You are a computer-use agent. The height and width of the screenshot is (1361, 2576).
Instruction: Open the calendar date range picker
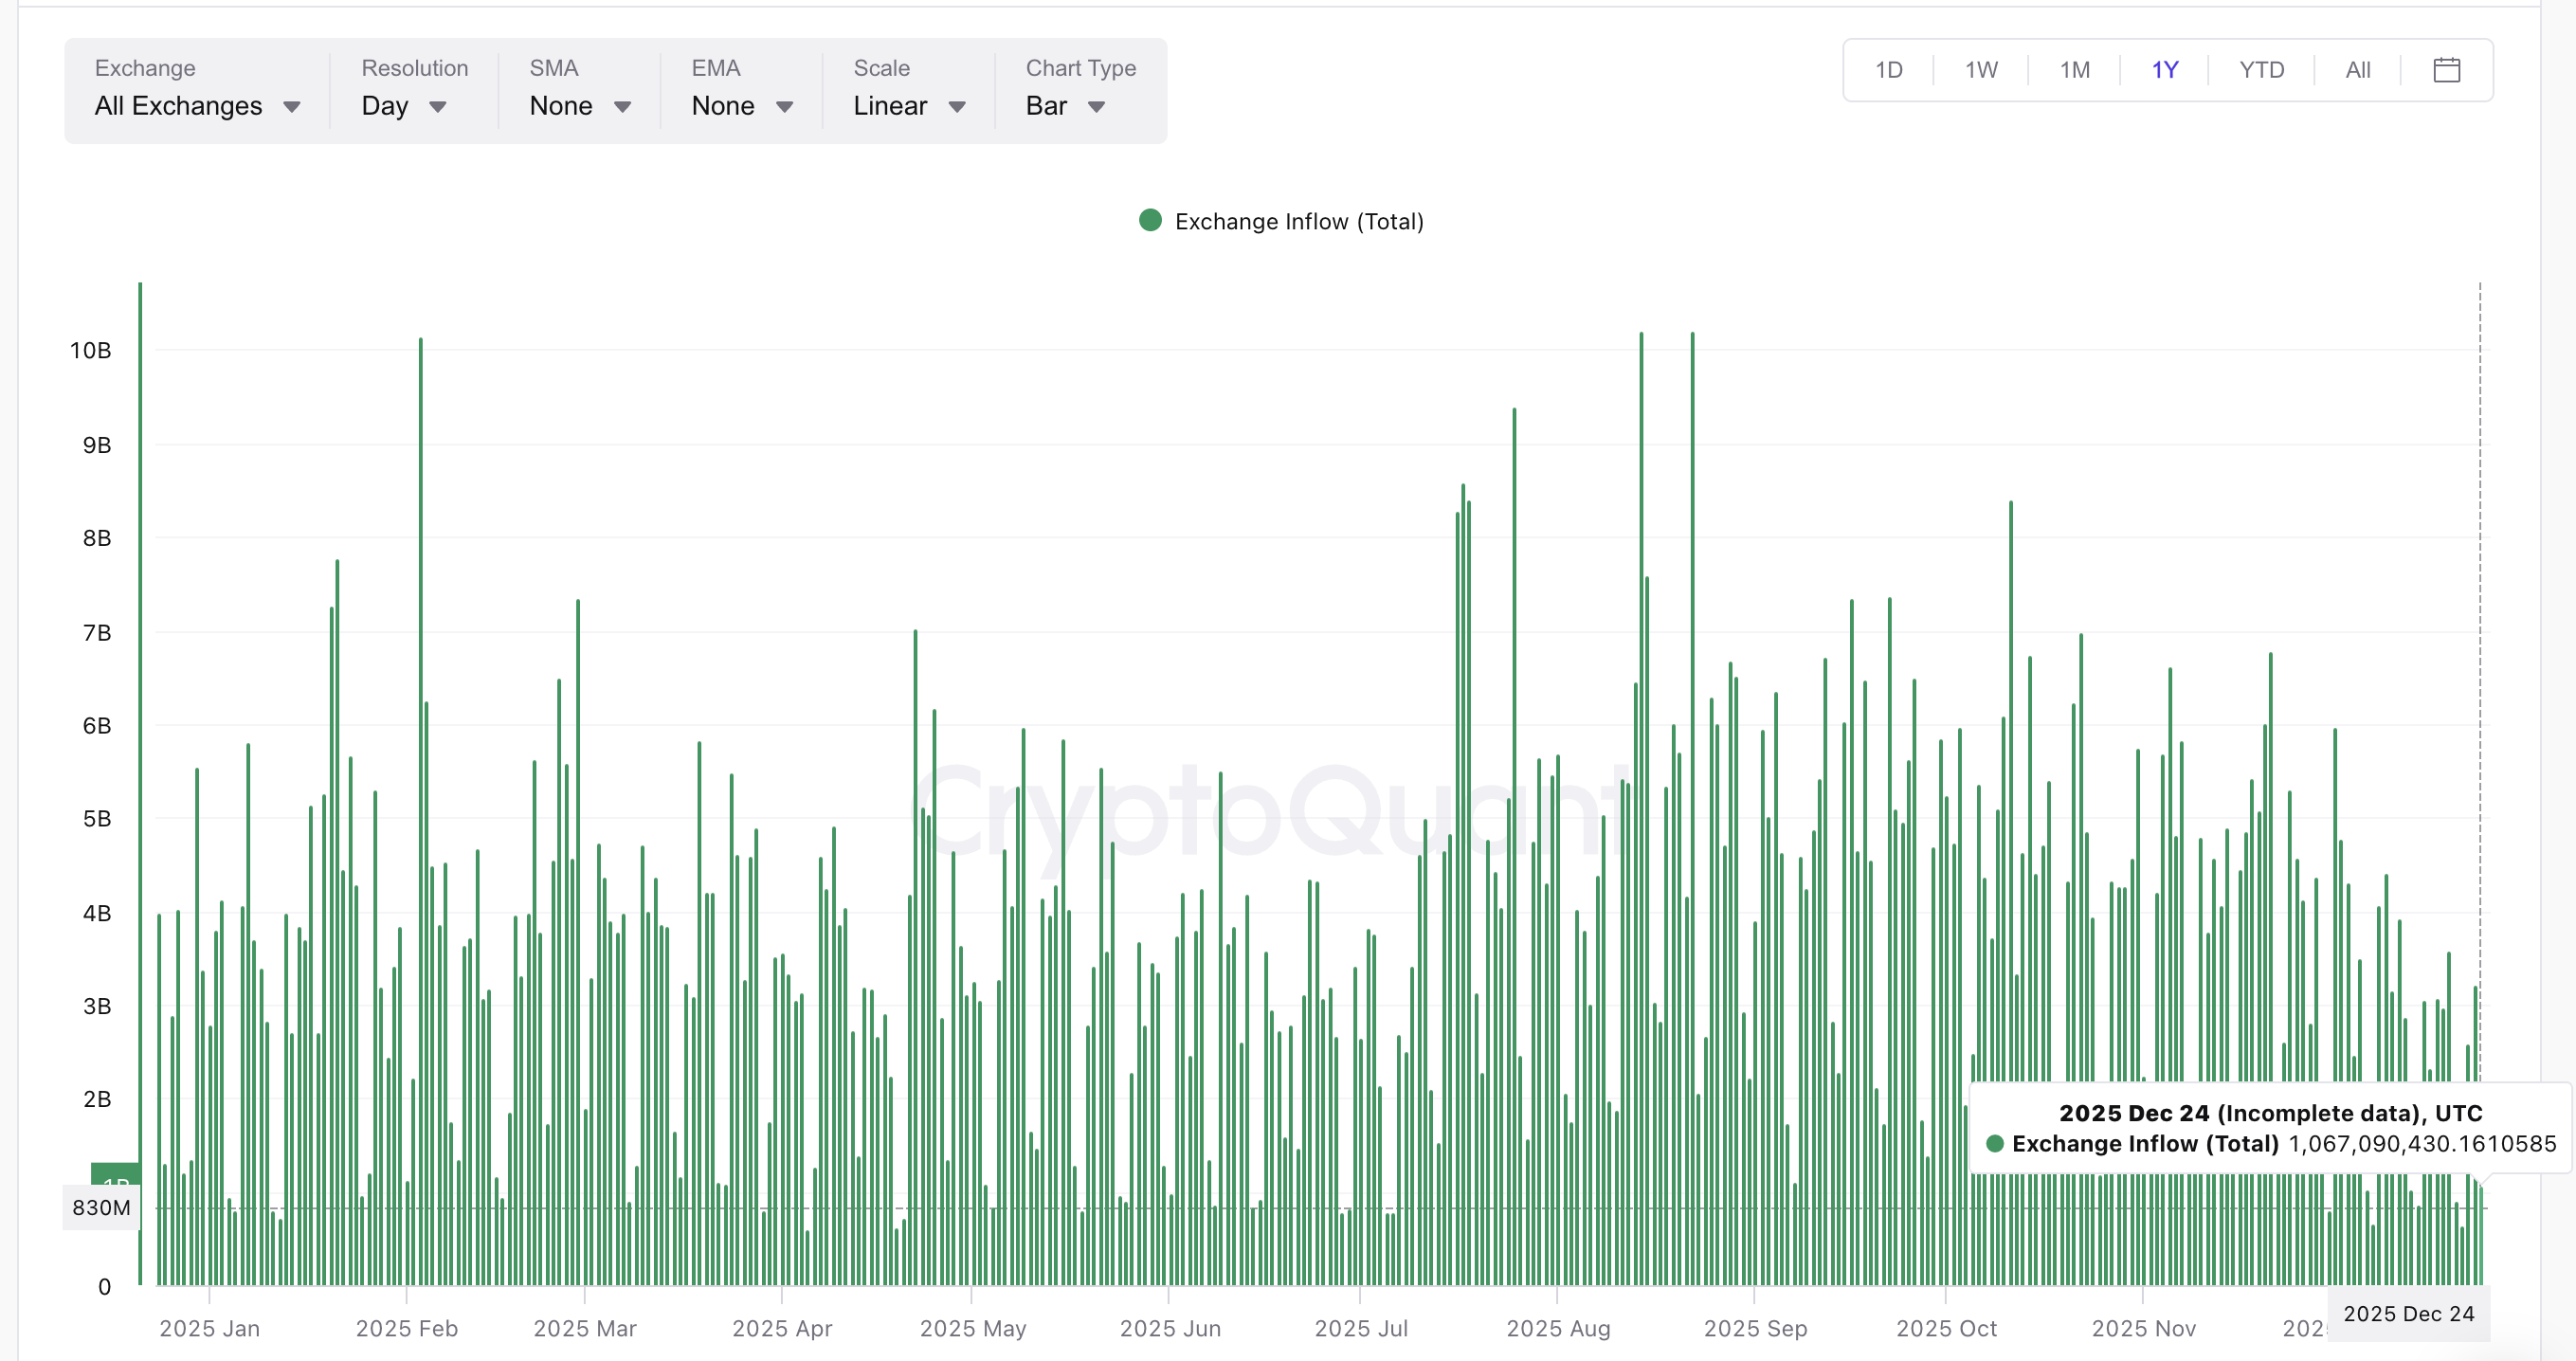[2447, 70]
